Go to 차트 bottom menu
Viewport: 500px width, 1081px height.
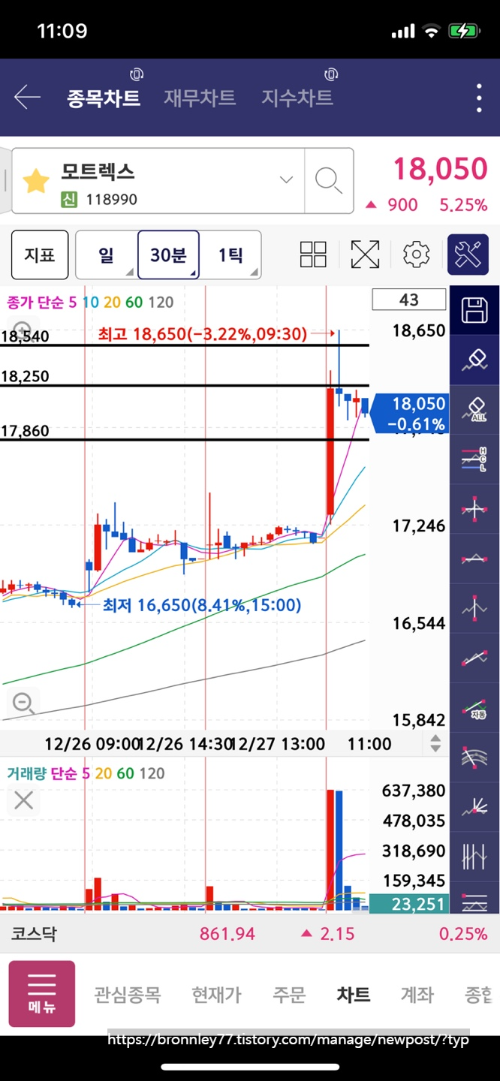[x=353, y=994]
